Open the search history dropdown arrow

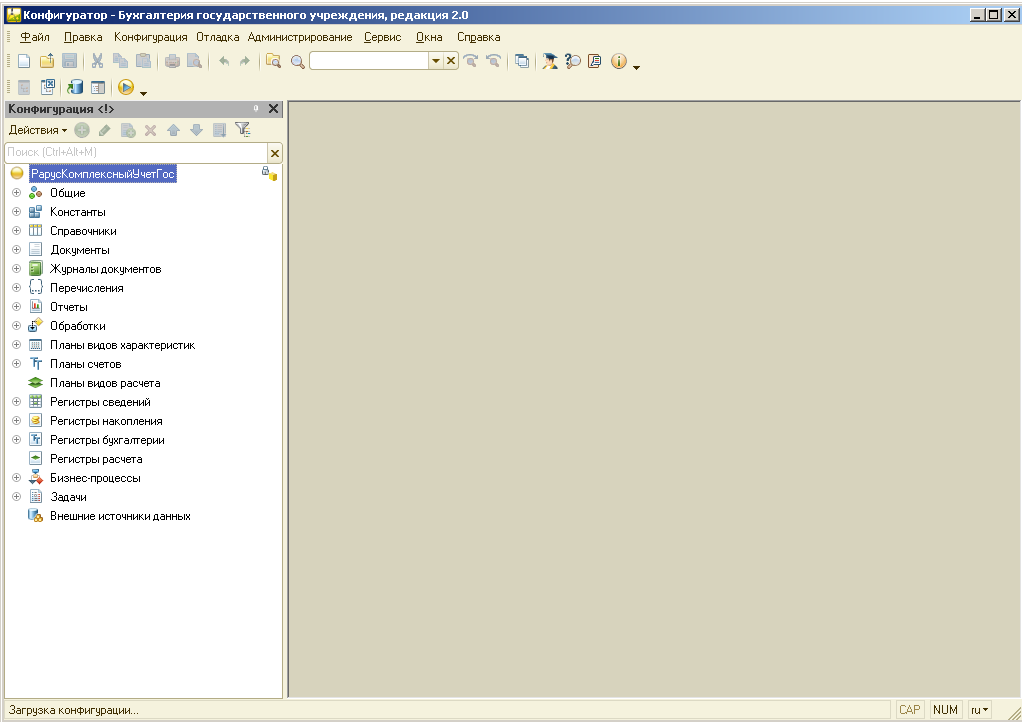tap(436, 61)
